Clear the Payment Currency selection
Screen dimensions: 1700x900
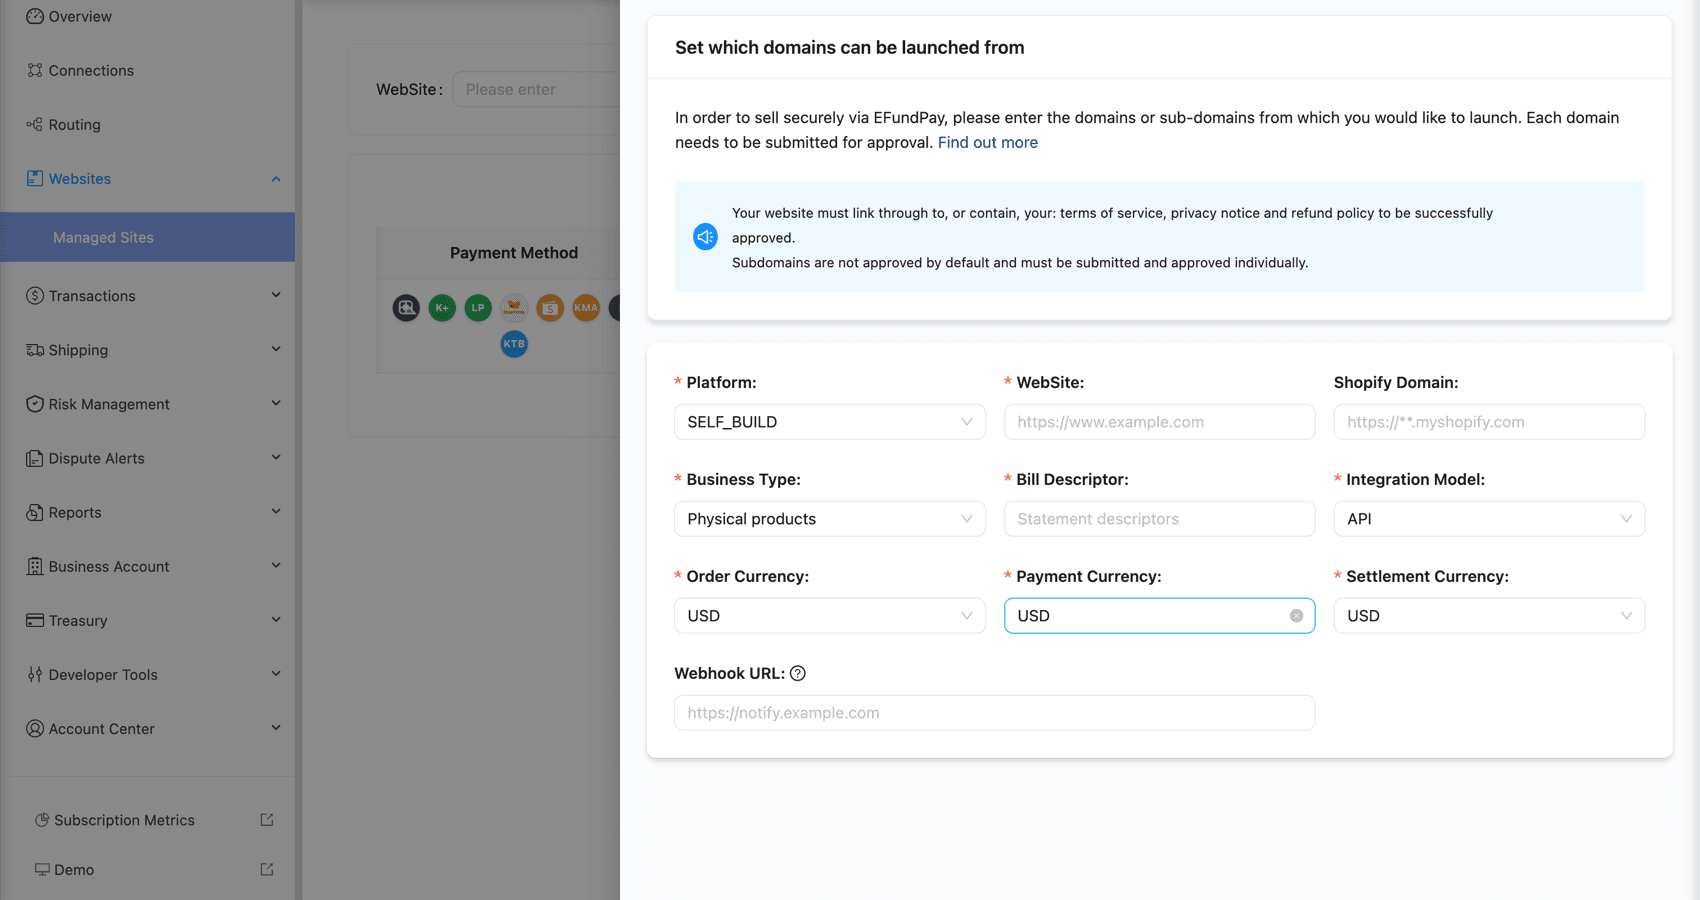click(x=1296, y=616)
